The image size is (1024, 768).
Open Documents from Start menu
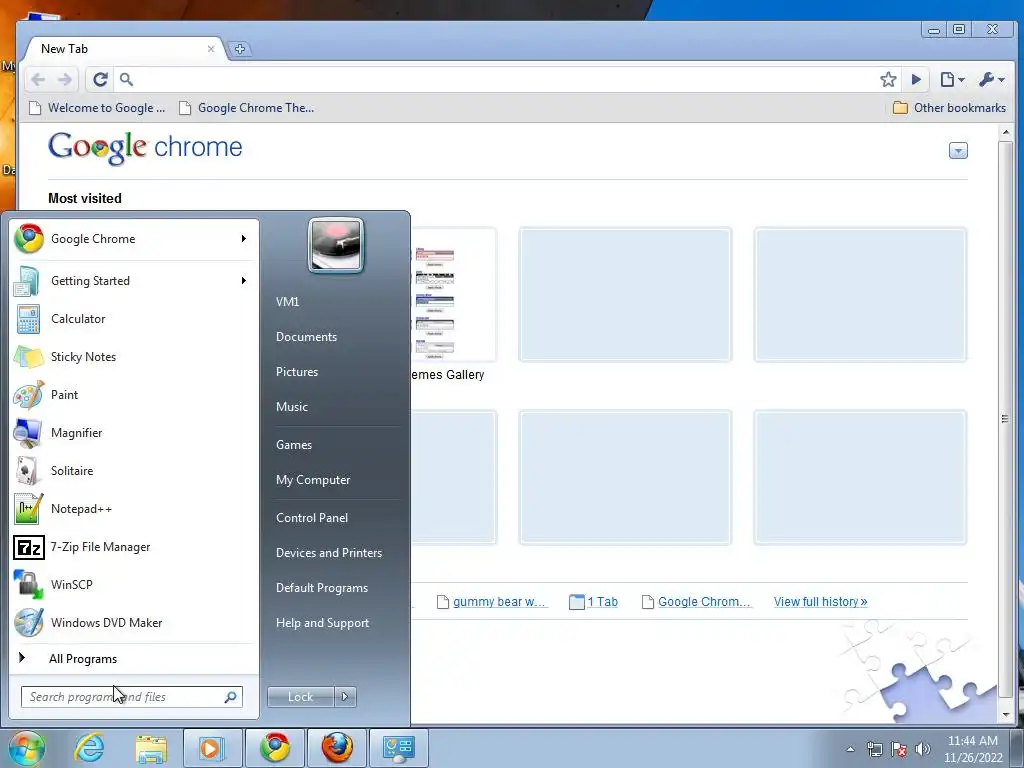[335, 337]
